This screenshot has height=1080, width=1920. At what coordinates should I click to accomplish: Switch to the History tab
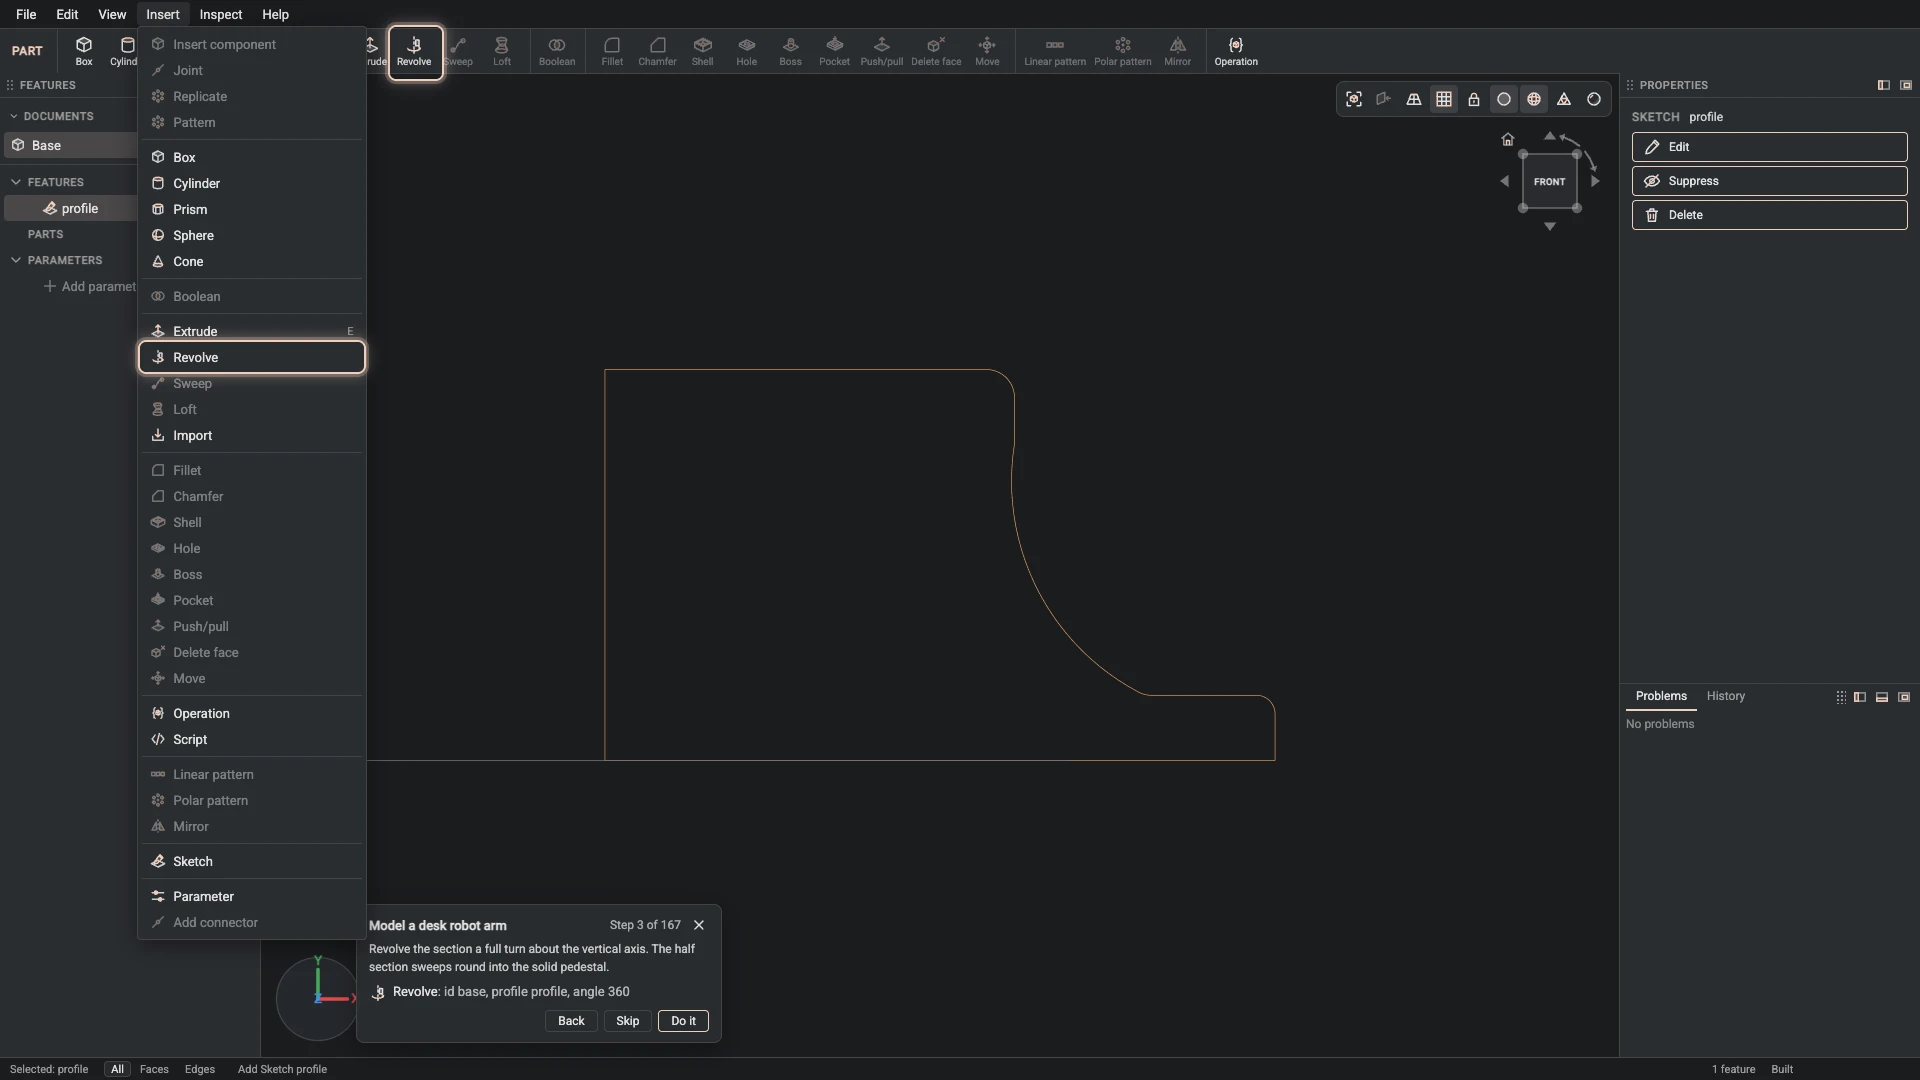click(1726, 696)
